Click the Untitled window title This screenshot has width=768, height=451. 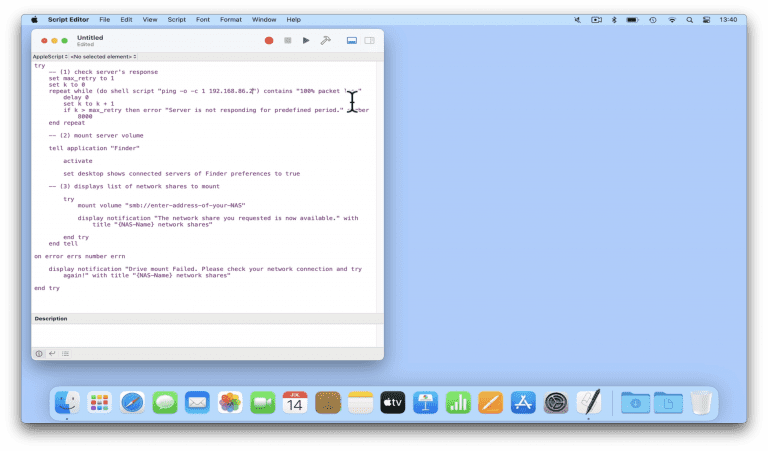(90, 38)
